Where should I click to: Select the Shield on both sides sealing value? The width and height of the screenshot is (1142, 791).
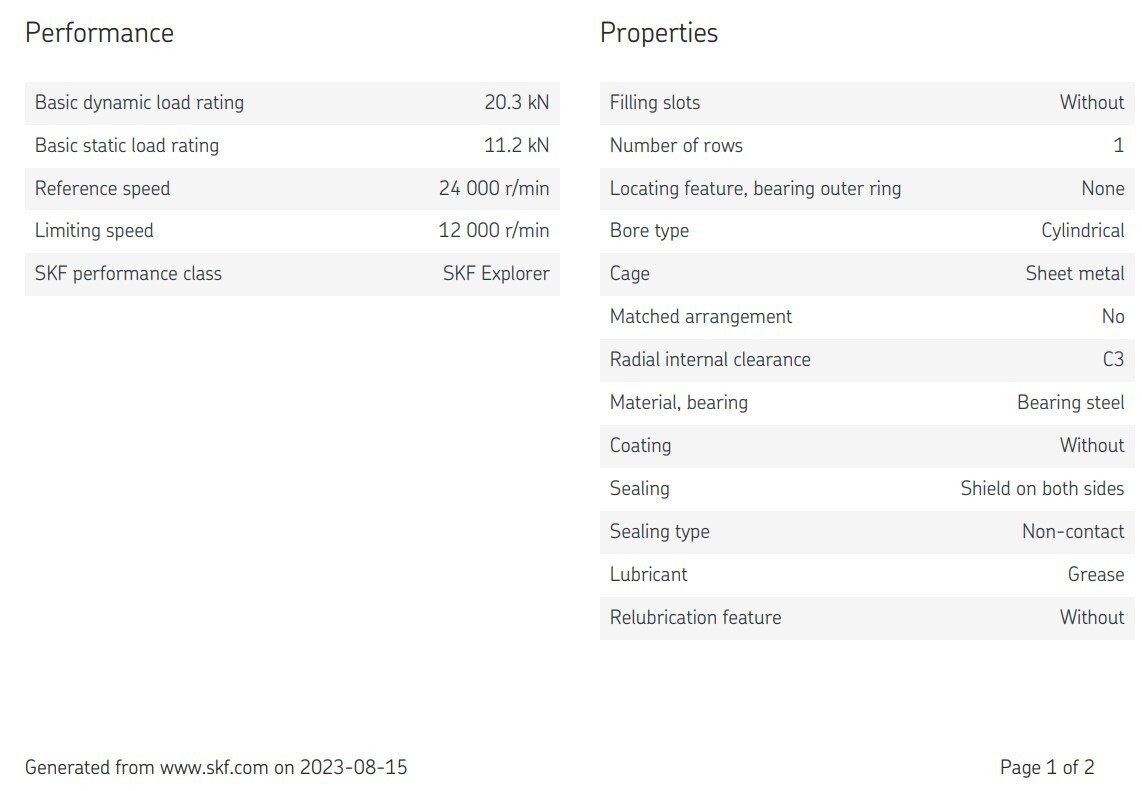[1042, 489]
